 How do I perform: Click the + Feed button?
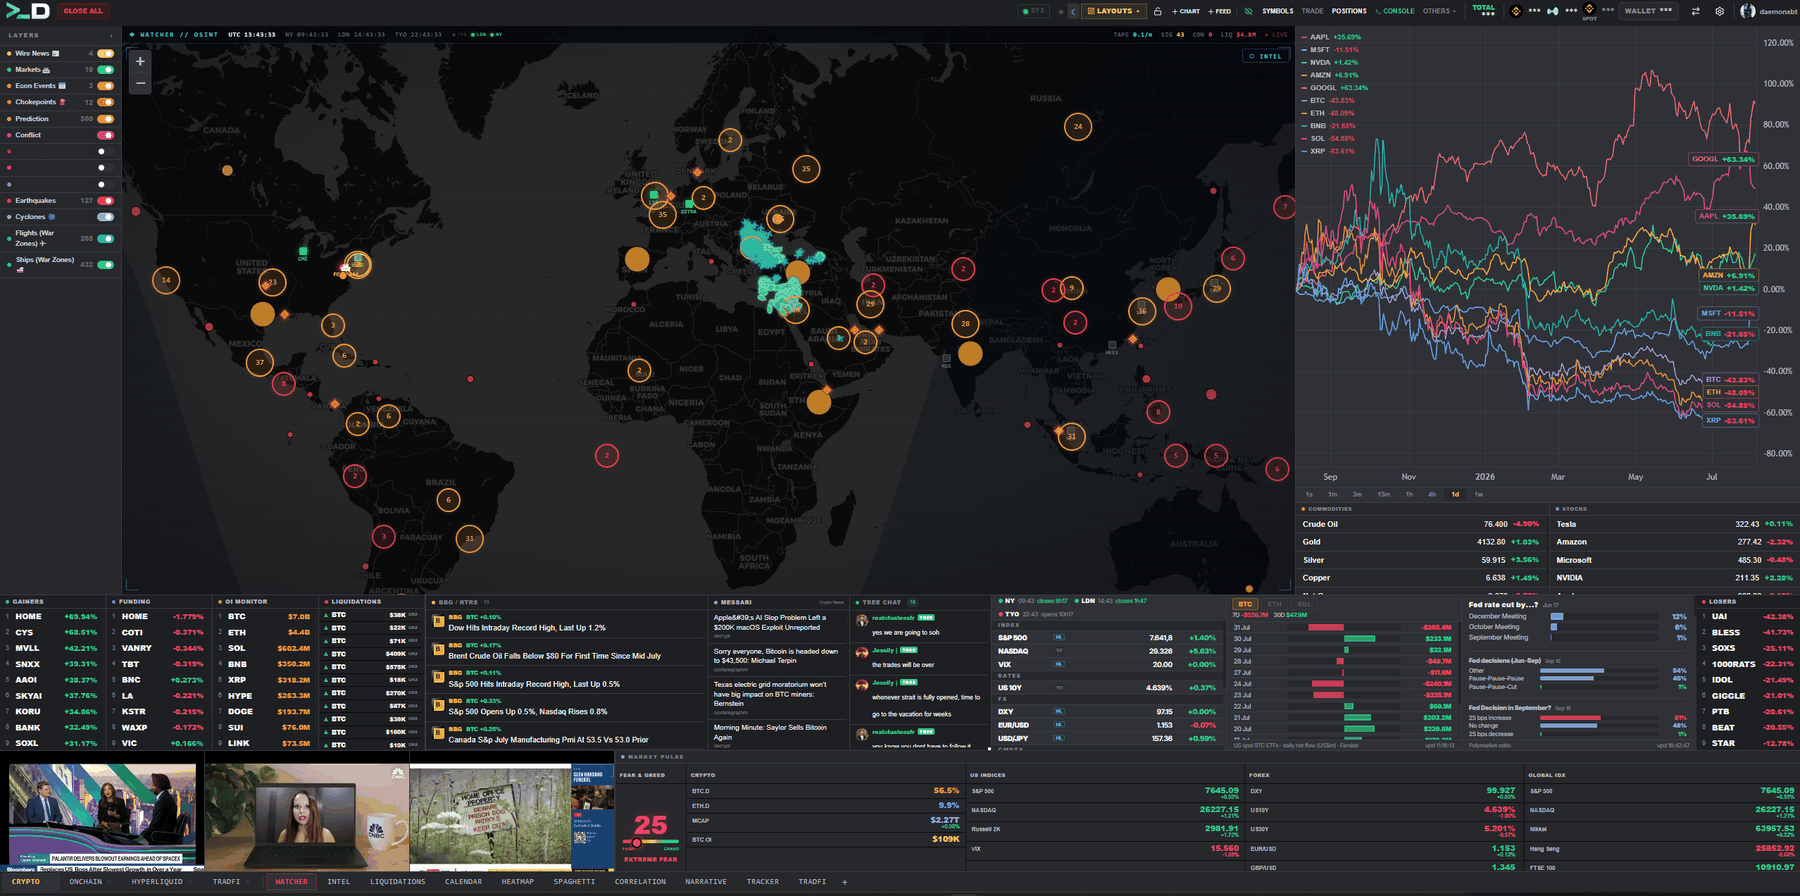click(x=1219, y=11)
